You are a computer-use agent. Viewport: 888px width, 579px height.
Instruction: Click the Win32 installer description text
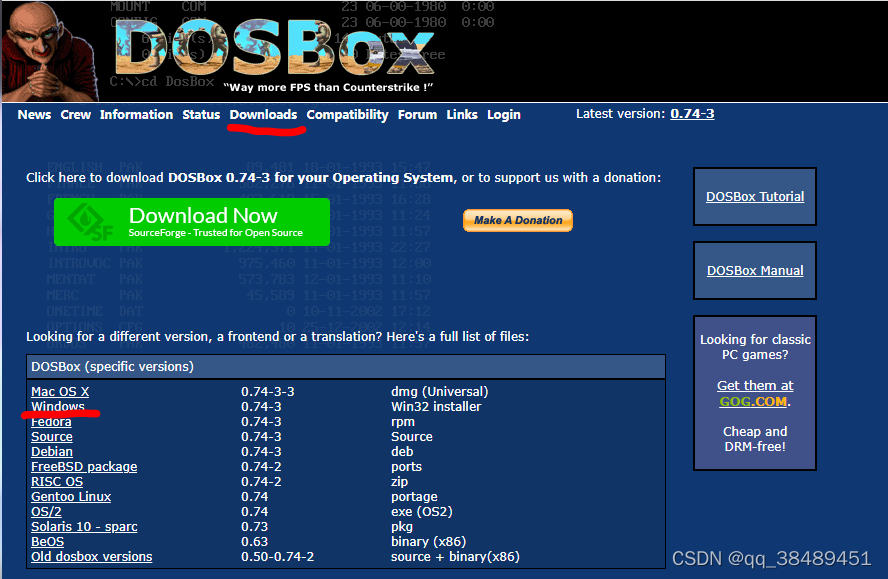436,406
